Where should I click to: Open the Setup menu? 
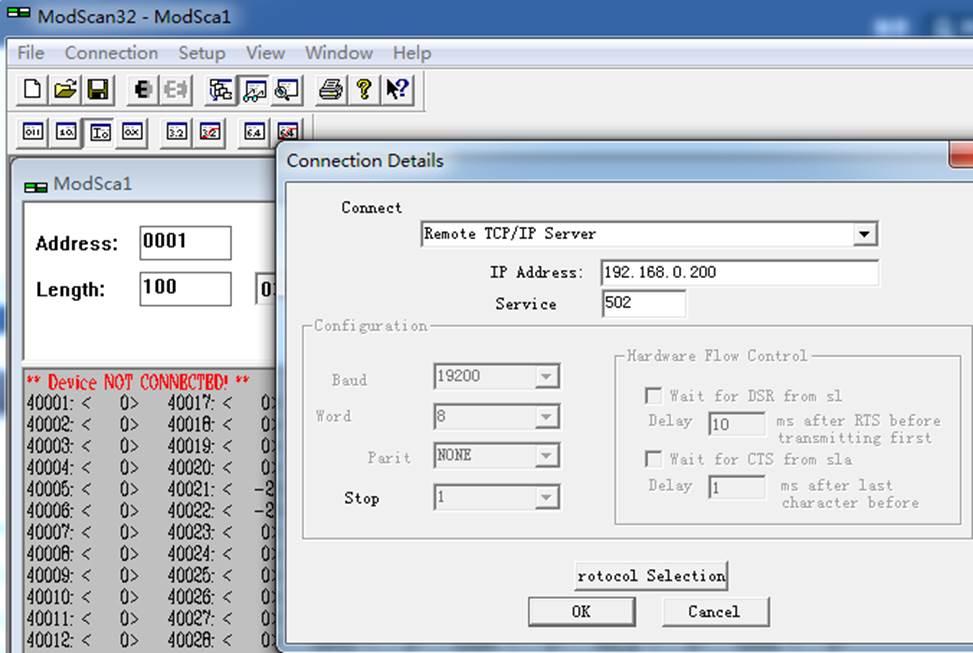pos(202,53)
